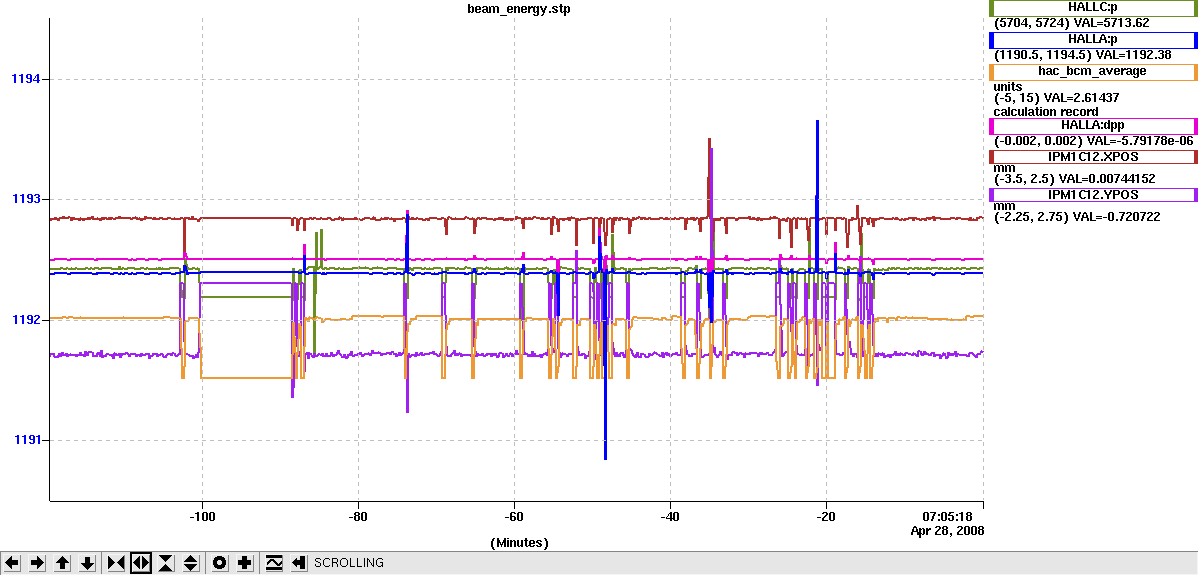
Task: Click the 1193 y-axis label
Action: point(24,199)
